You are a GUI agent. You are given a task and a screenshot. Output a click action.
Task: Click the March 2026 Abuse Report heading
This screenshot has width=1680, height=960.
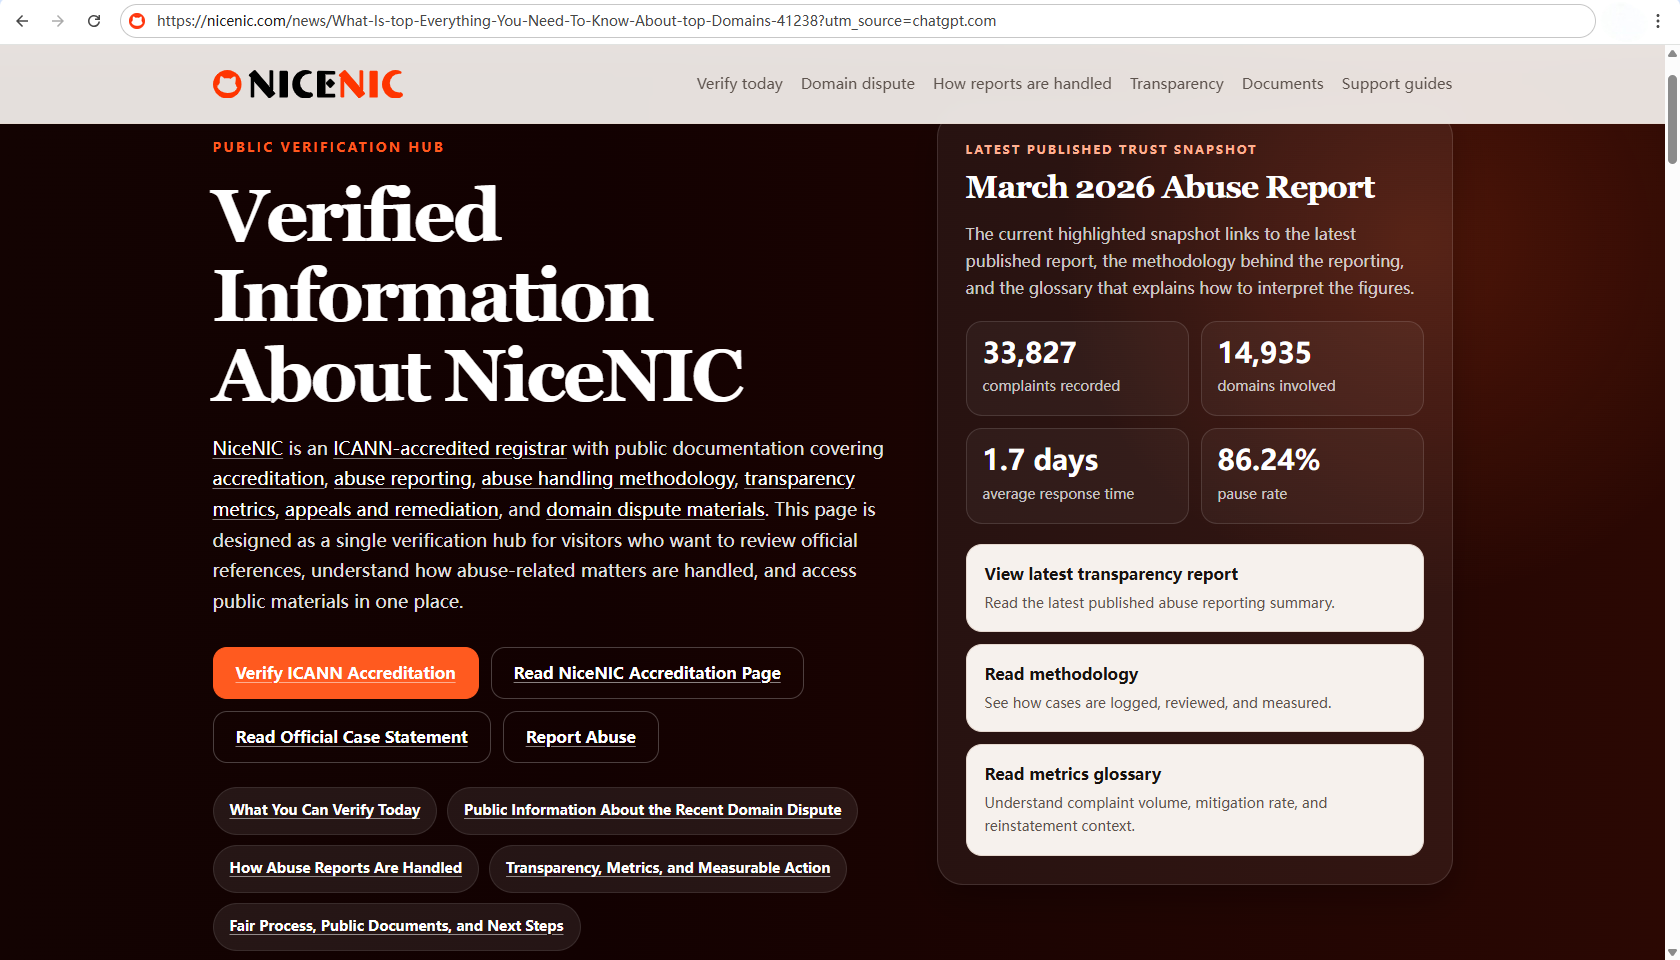tap(1170, 187)
